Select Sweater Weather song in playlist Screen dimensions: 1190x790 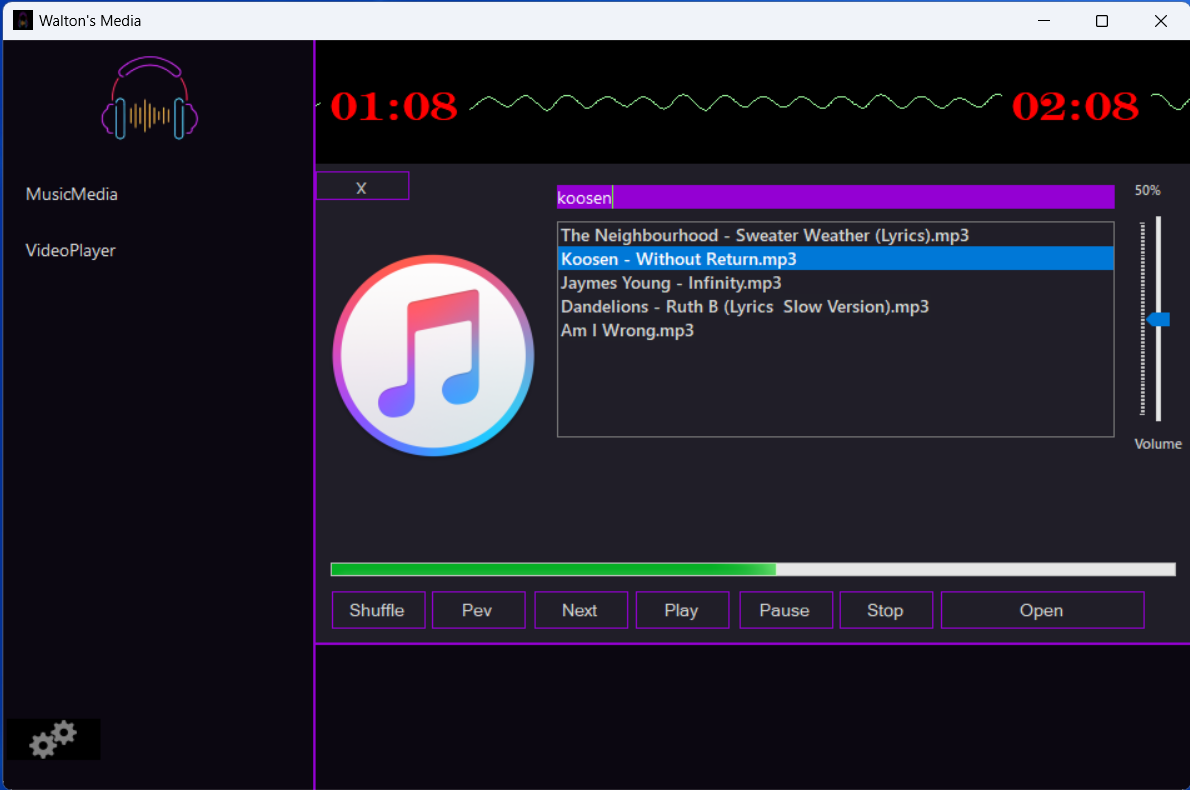(765, 235)
